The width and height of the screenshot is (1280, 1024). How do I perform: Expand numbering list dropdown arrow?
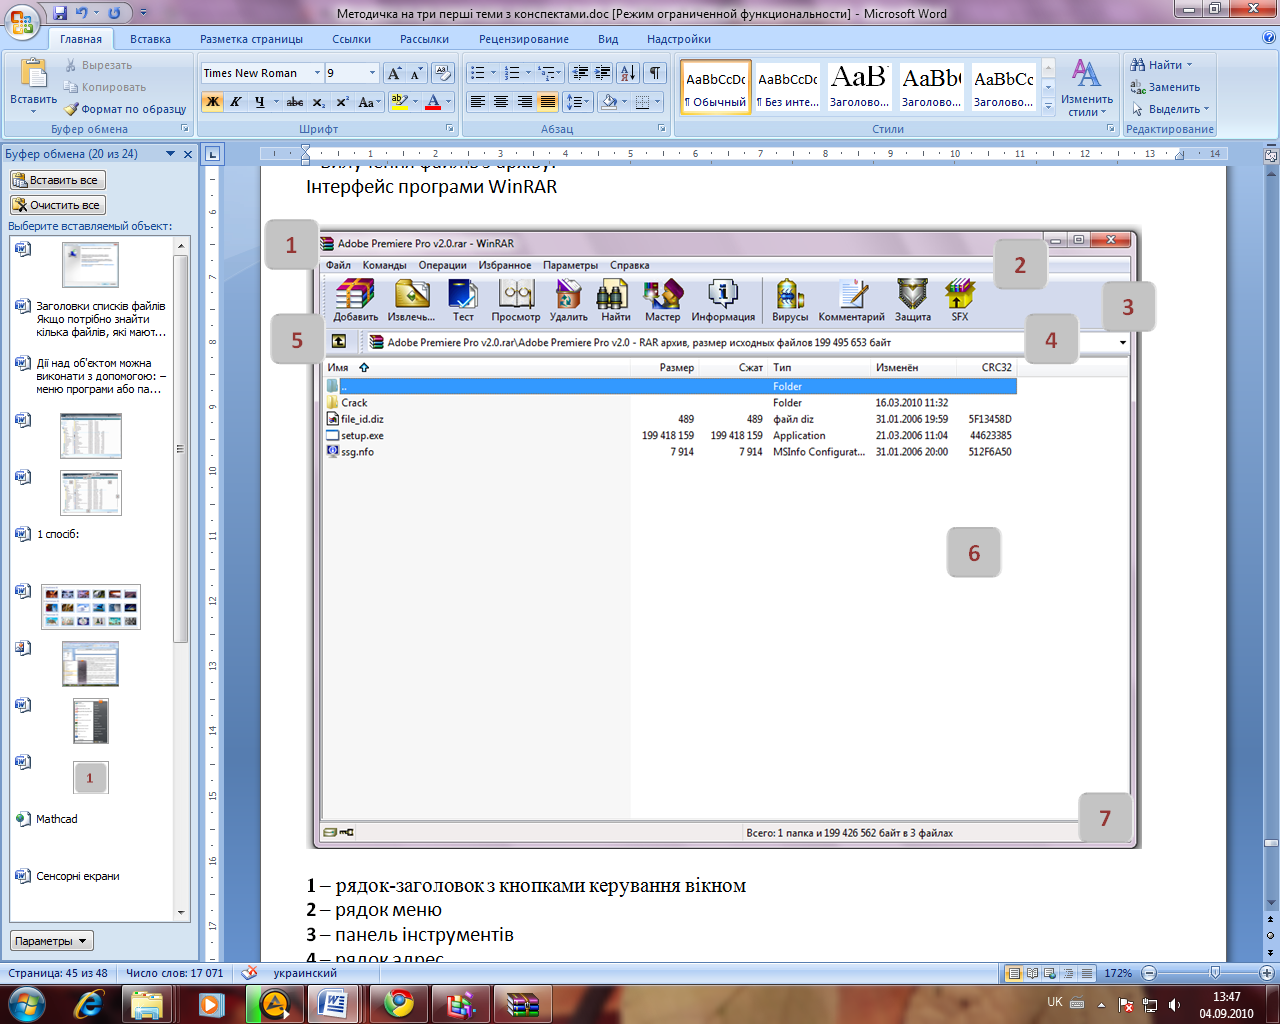click(x=528, y=73)
